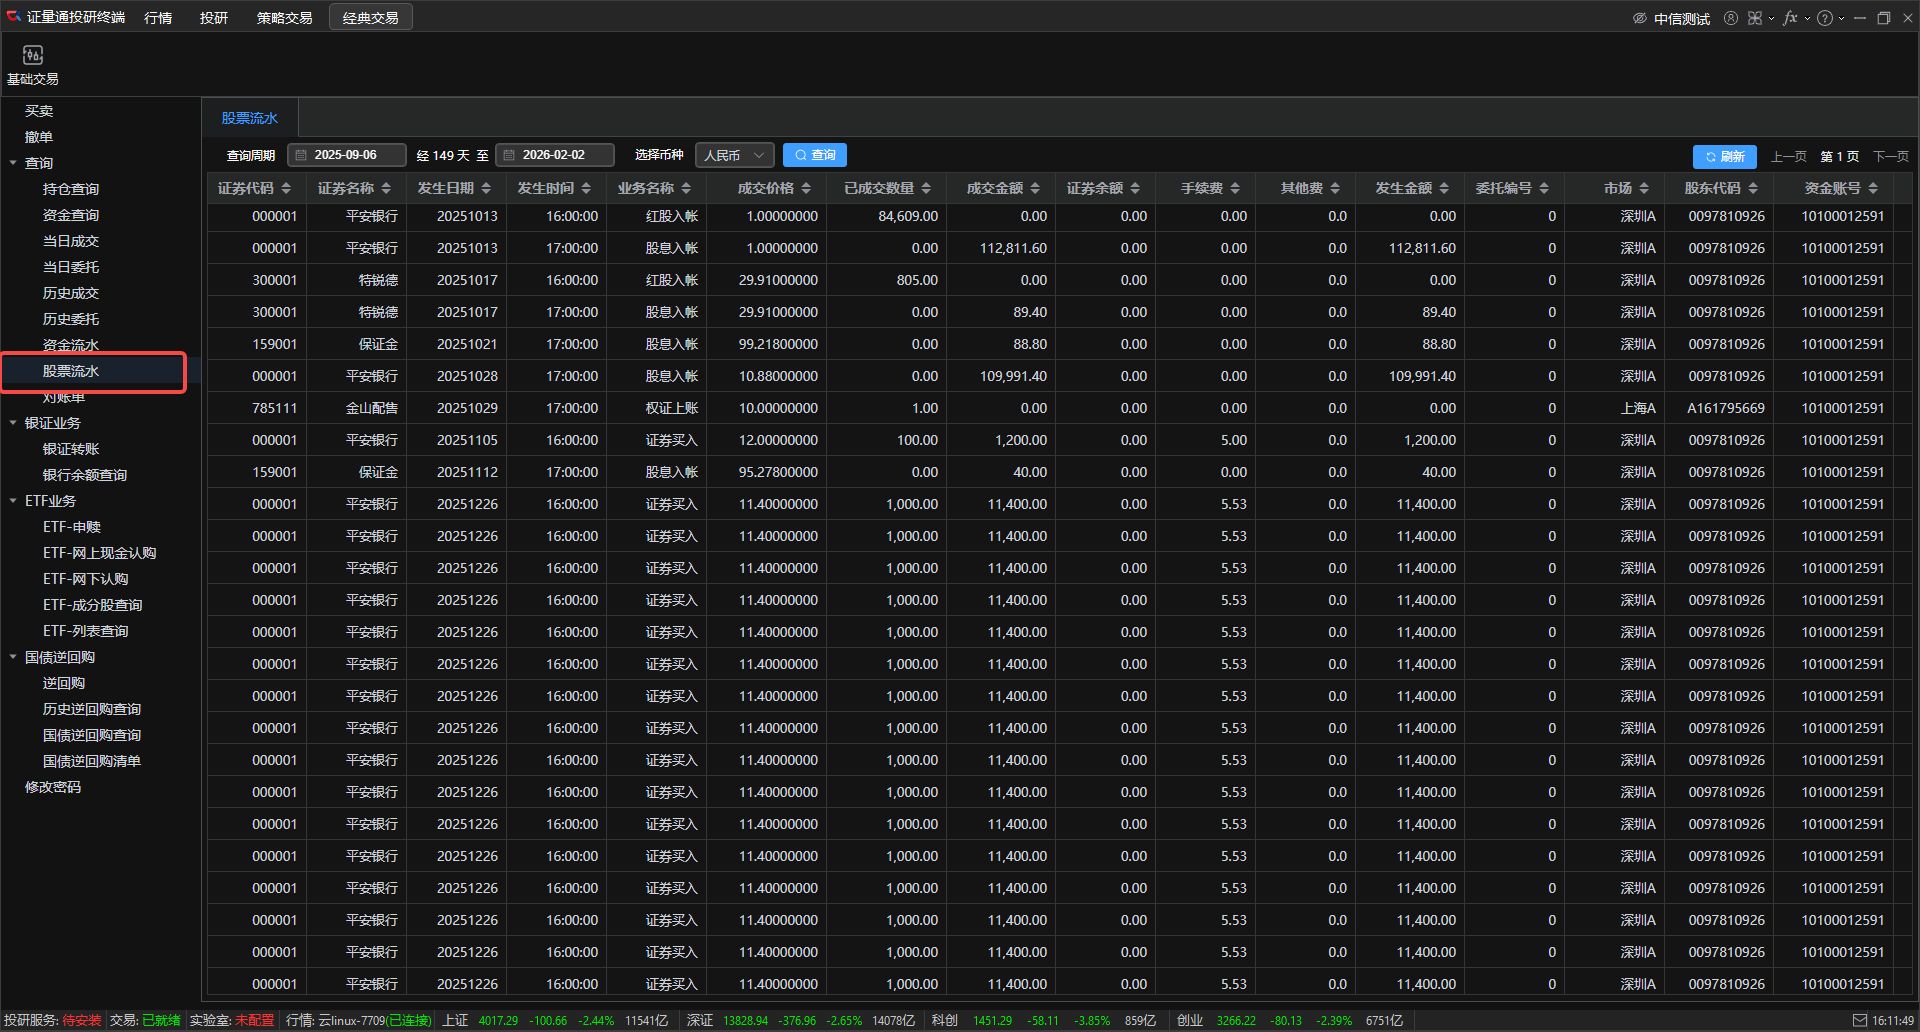Collapse the ETF业务 tree section
Screen dimensions: 1920x1032
(13, 501)
